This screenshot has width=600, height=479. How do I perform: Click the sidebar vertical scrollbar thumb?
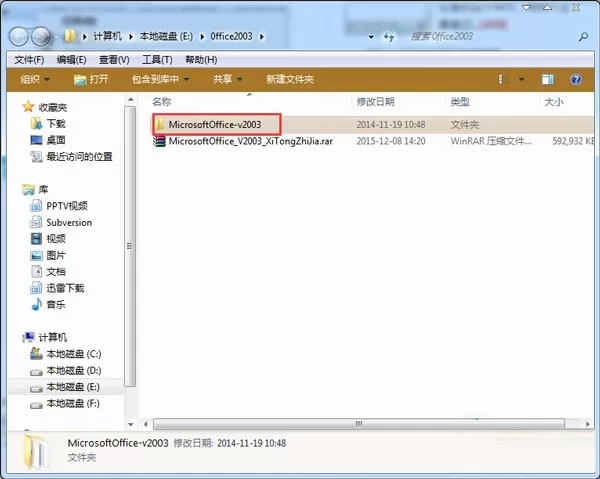130,246
